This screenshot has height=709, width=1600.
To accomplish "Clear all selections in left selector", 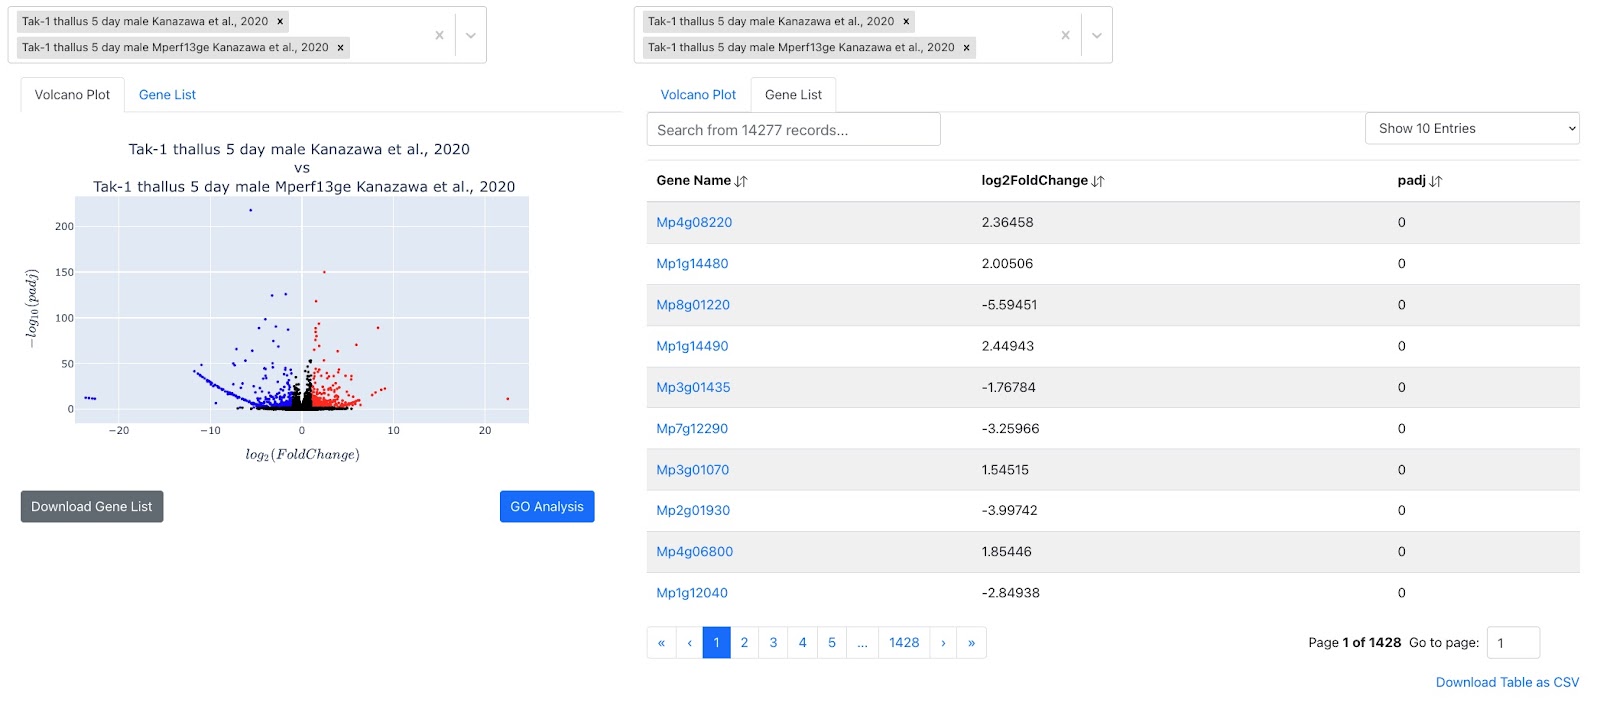I will pos(439,35).
